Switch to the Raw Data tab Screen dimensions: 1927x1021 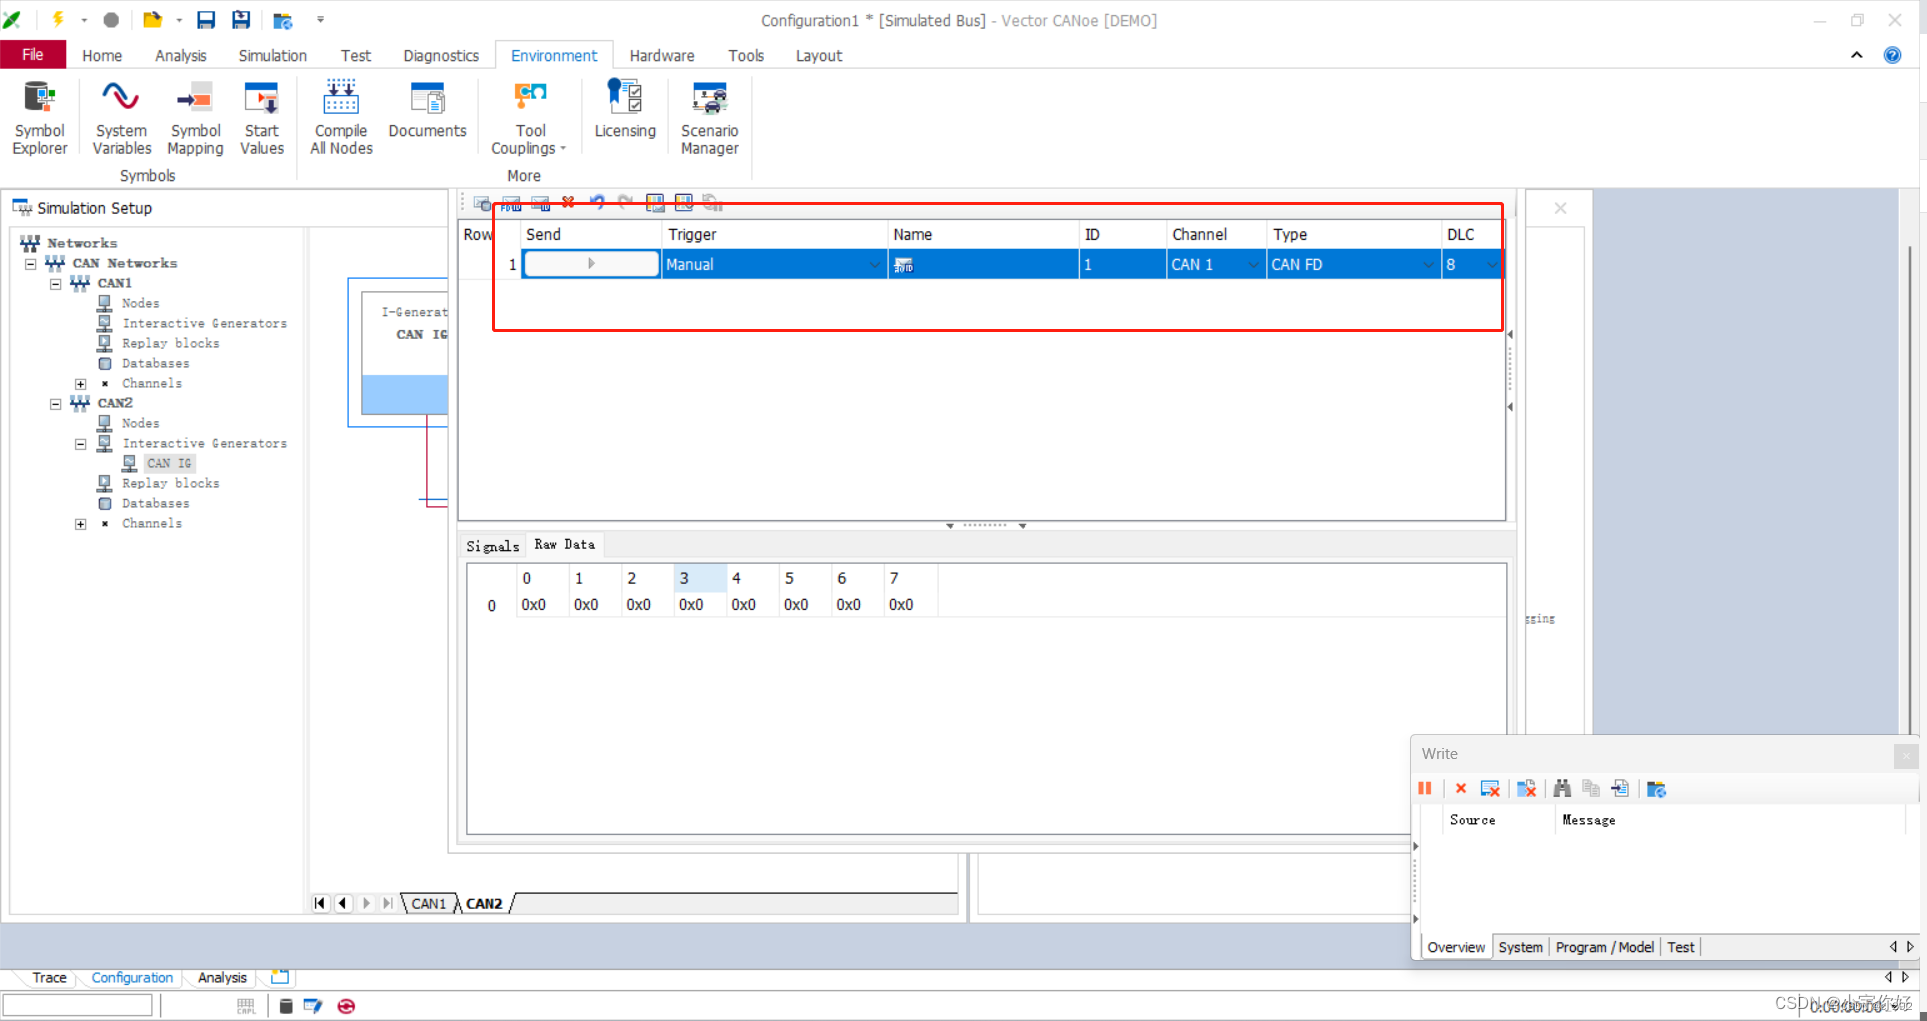564,545
